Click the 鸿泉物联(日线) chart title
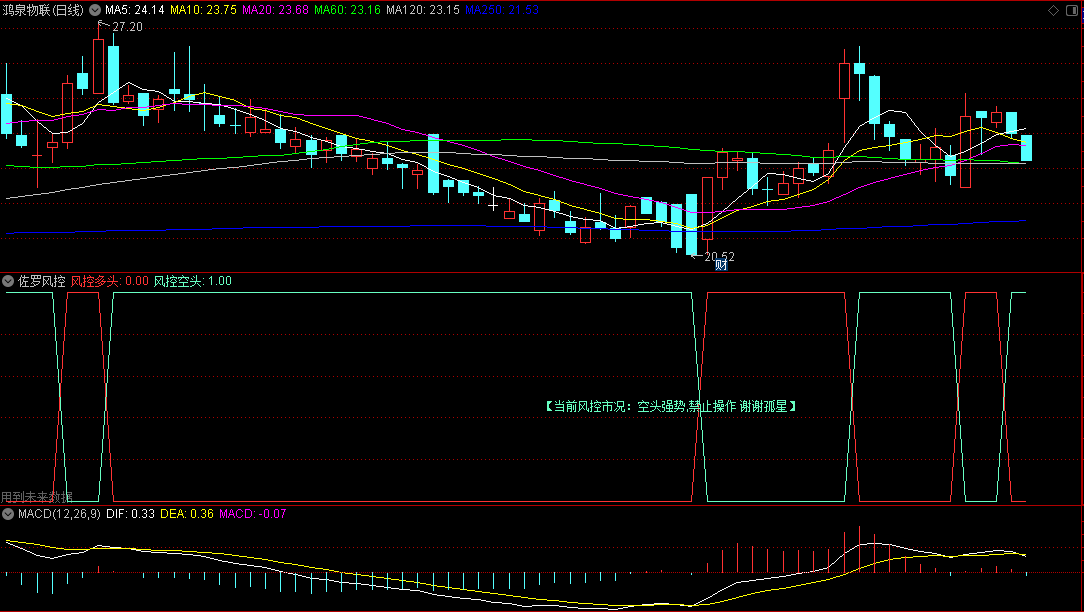The image size is (1084, 612). (x=42, y=10)
